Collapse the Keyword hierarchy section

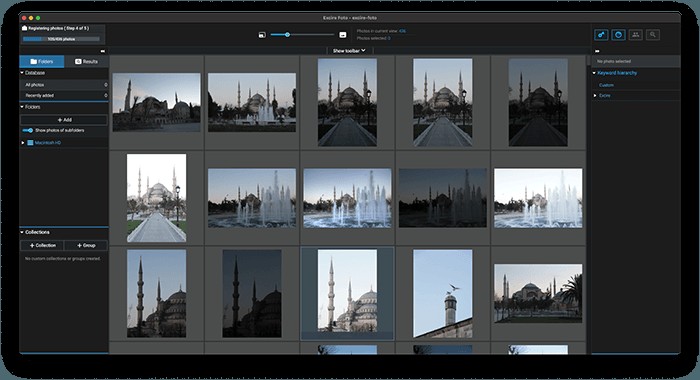(x=594, y=73)
